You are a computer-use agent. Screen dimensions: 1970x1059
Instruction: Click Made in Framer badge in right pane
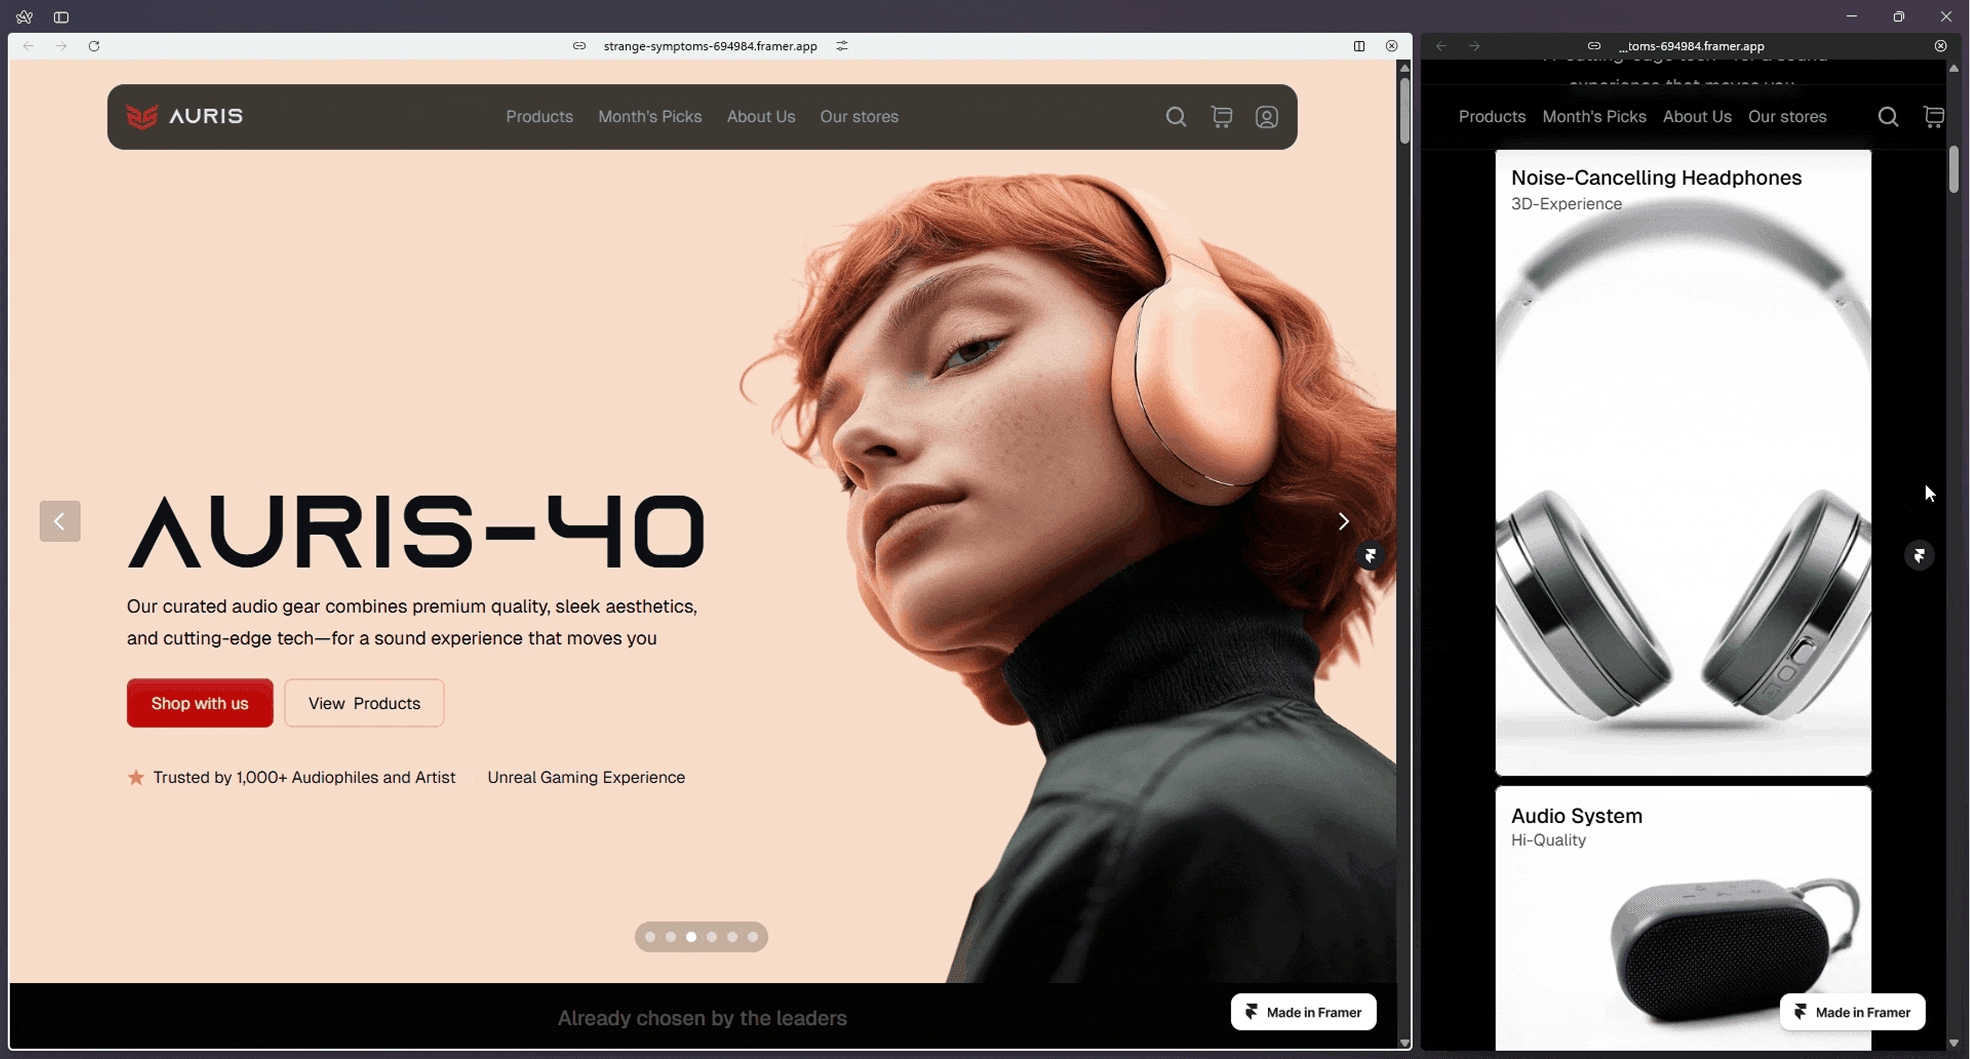coord(1852,1012)
